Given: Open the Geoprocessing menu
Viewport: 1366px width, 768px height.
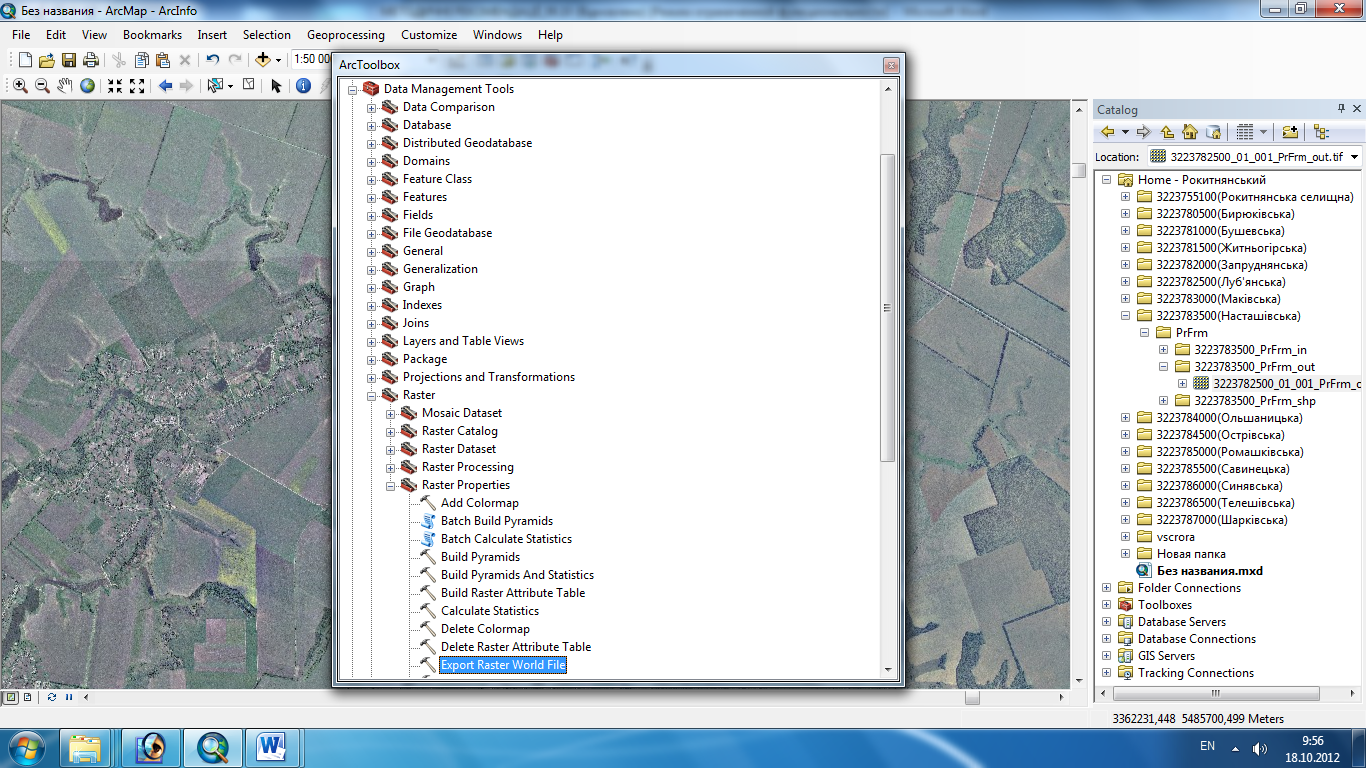Looking at the screenshot, I should [346, 34].
